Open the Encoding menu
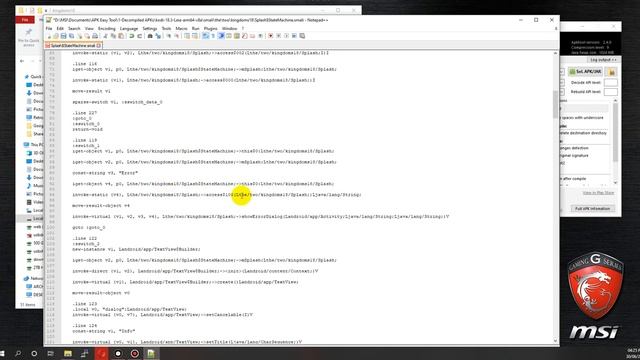The width and height of the screenshot is (640, 360). 107,29
